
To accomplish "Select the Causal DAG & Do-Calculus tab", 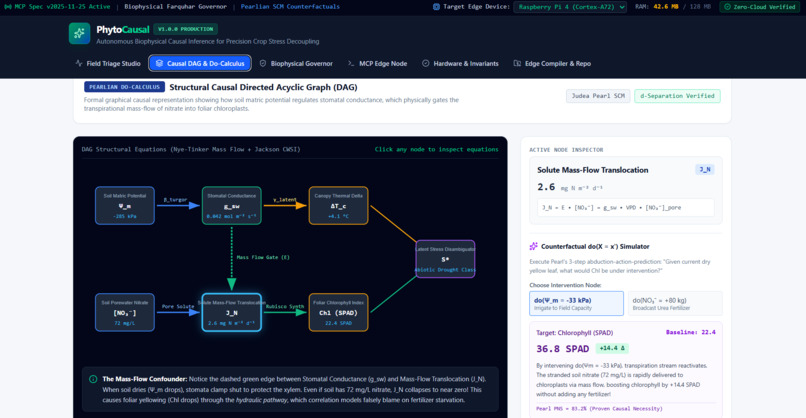I will pyautogui.click(x=200, y=63).
